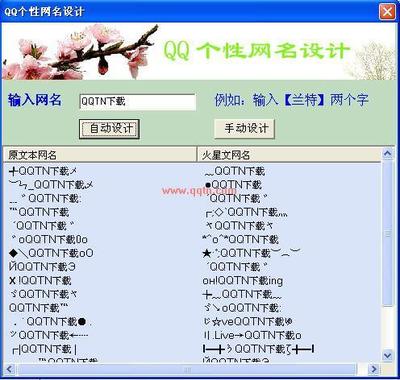Focus the 输入网名 text field
The width and height of the screenshot is (400, 380).
[137, 102]
